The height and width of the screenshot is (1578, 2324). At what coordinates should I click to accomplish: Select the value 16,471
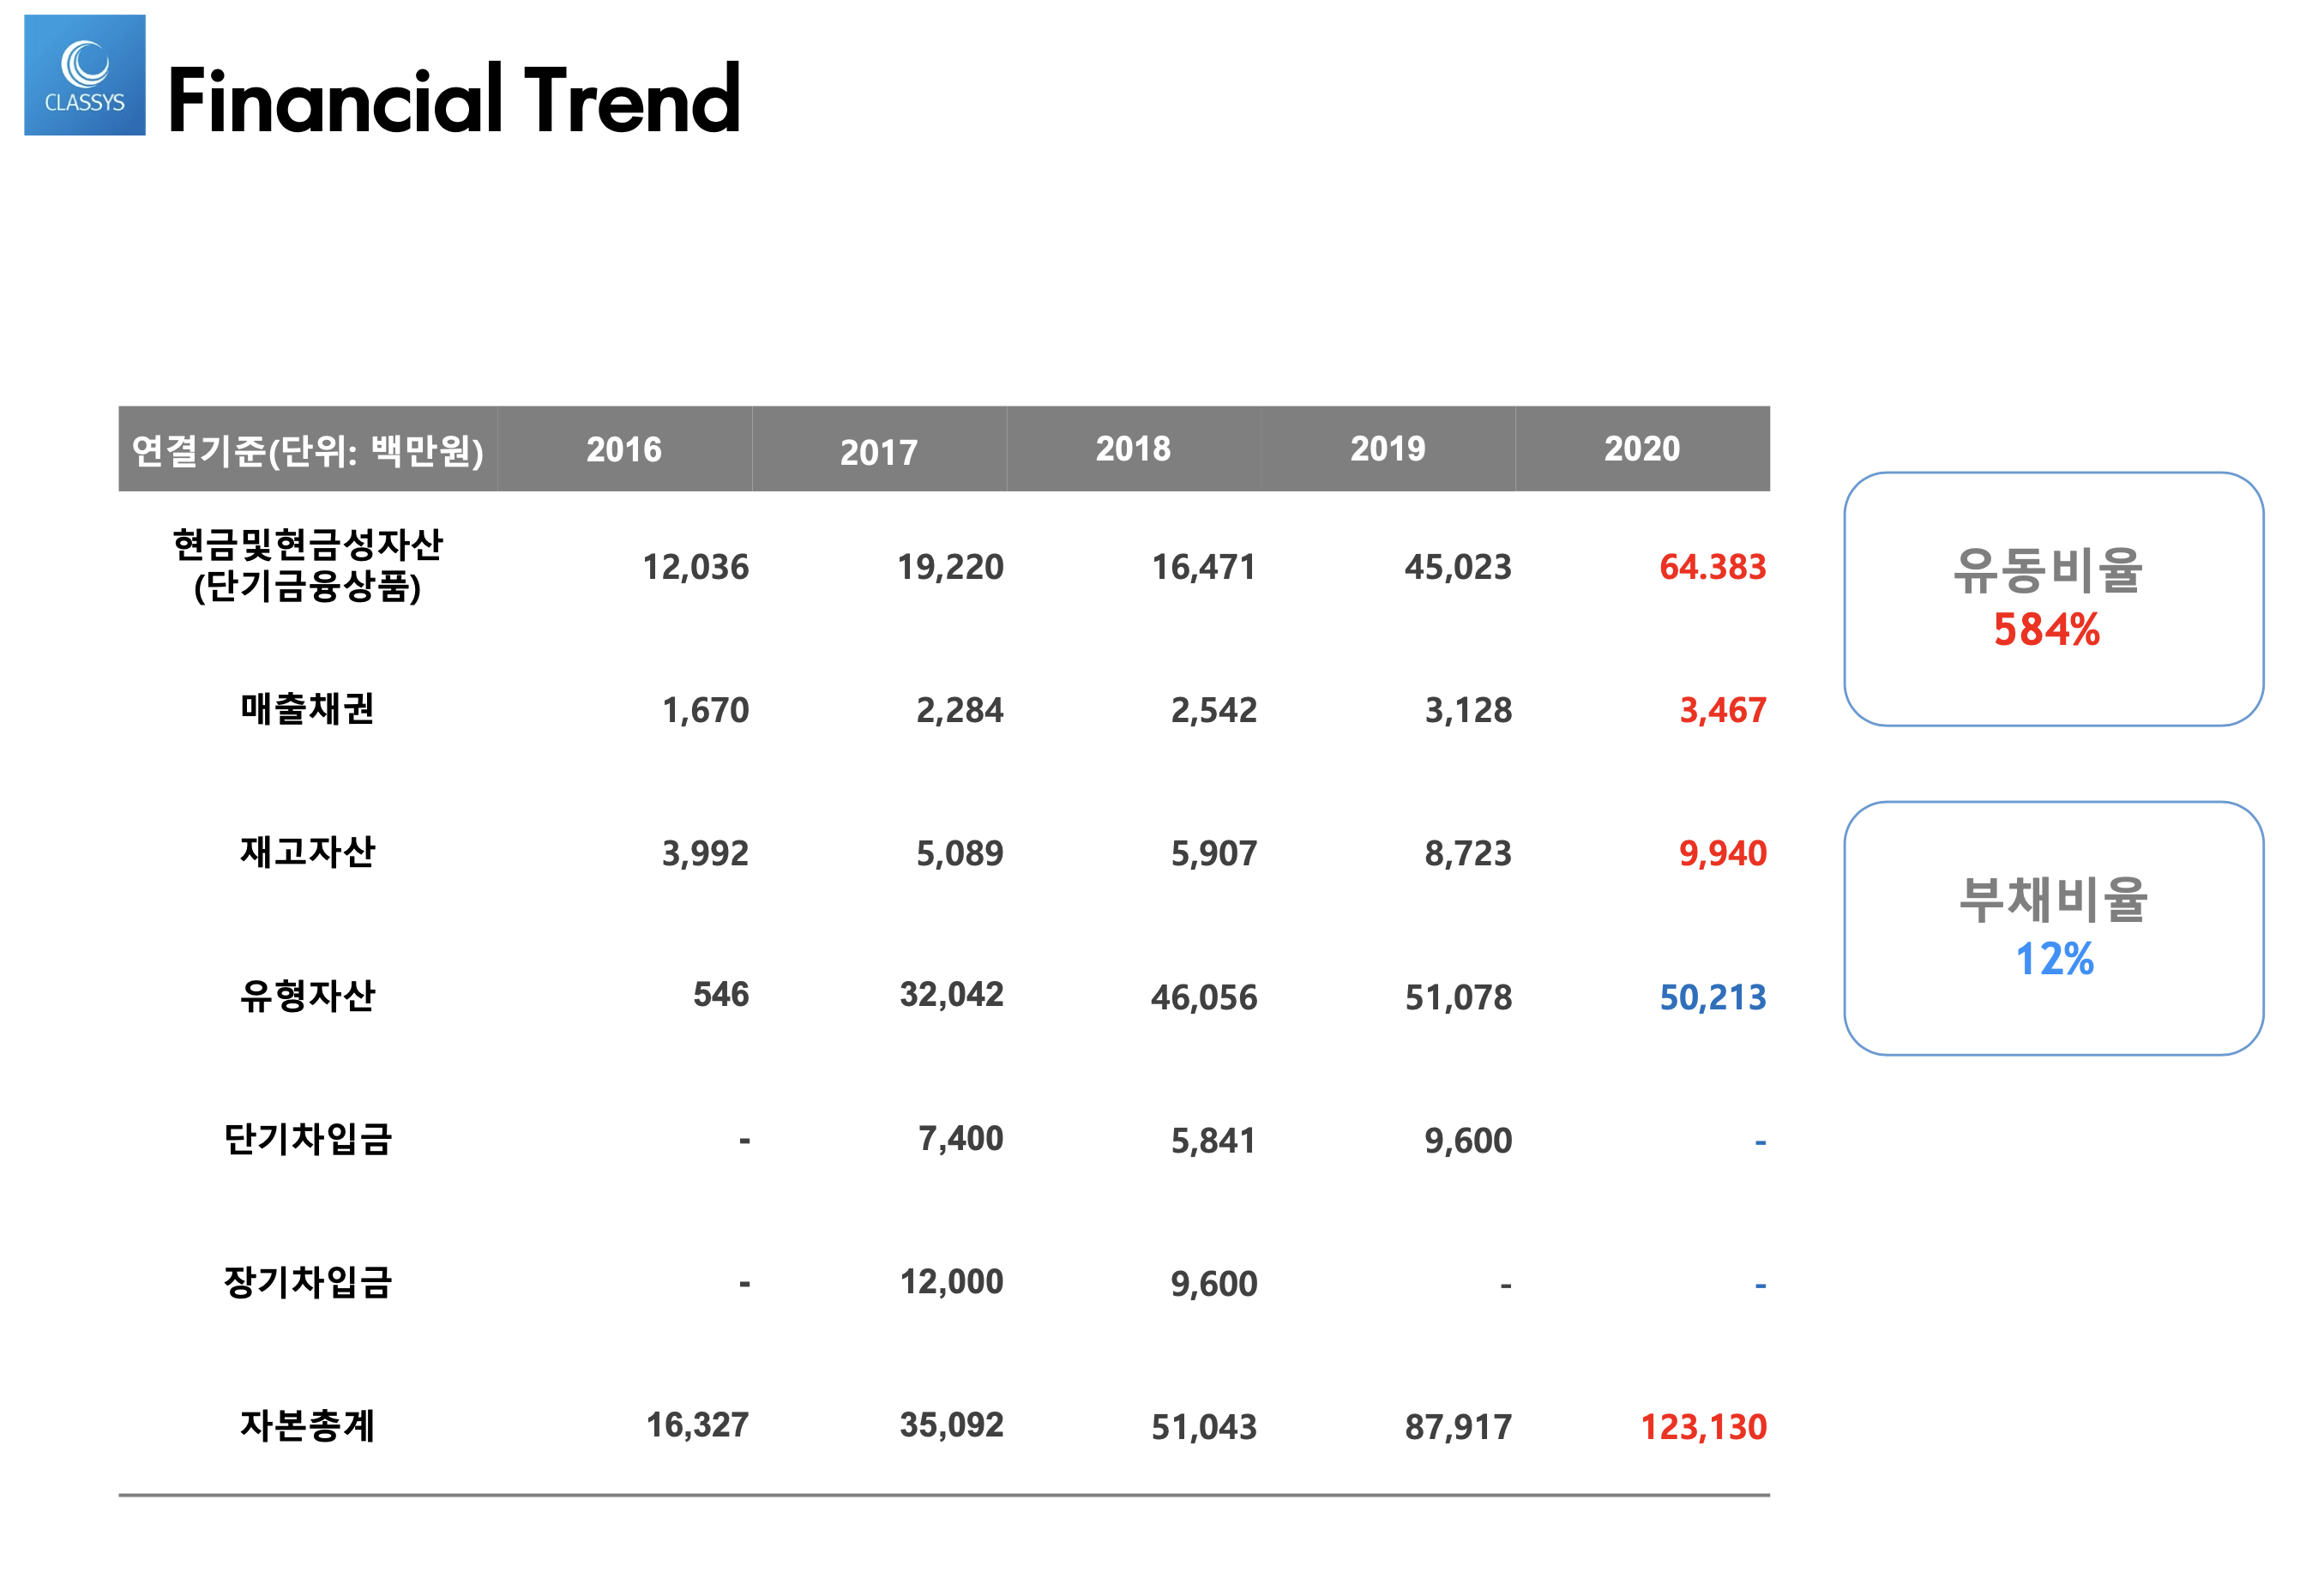[1204, 567]
